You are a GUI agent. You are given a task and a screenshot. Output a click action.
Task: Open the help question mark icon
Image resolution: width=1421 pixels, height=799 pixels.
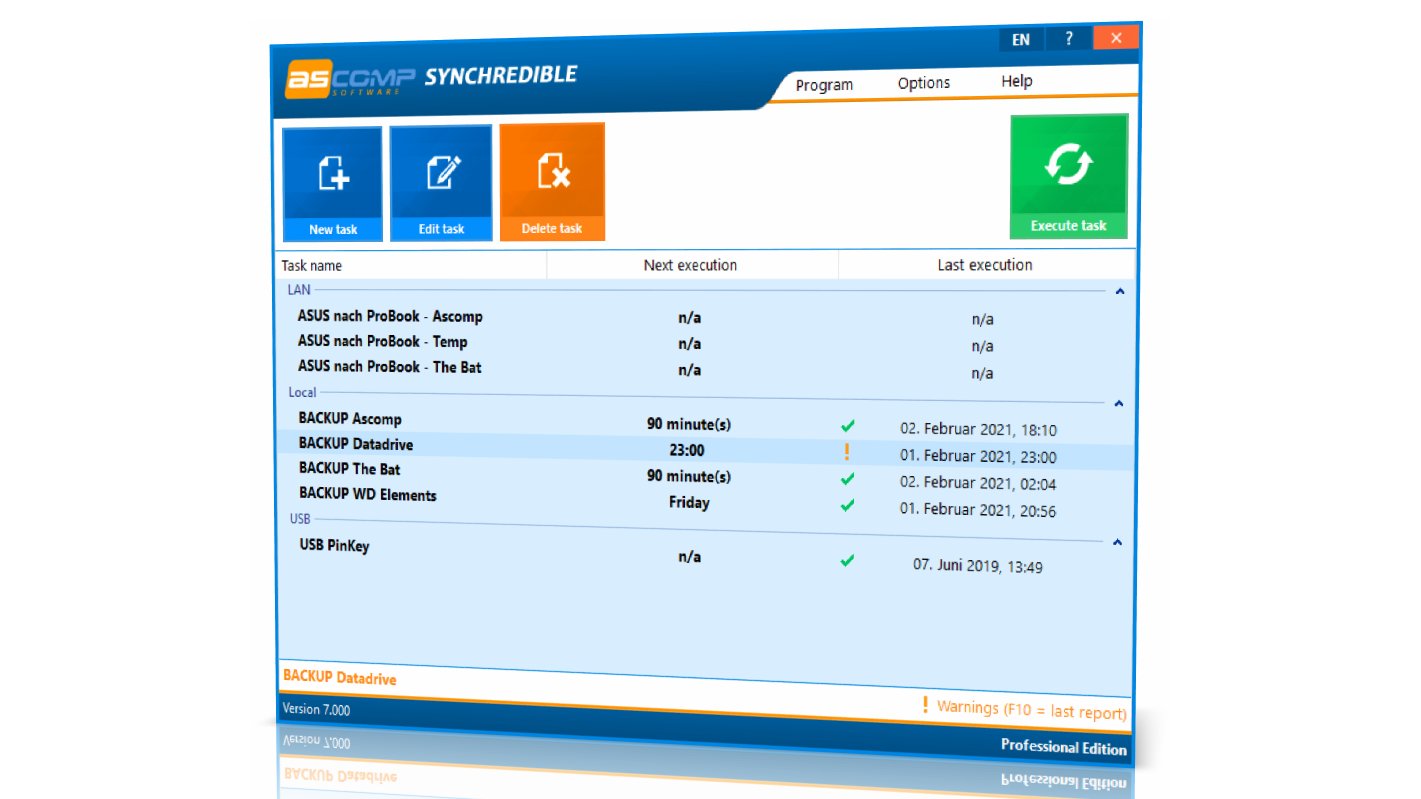pos(1067,37)
